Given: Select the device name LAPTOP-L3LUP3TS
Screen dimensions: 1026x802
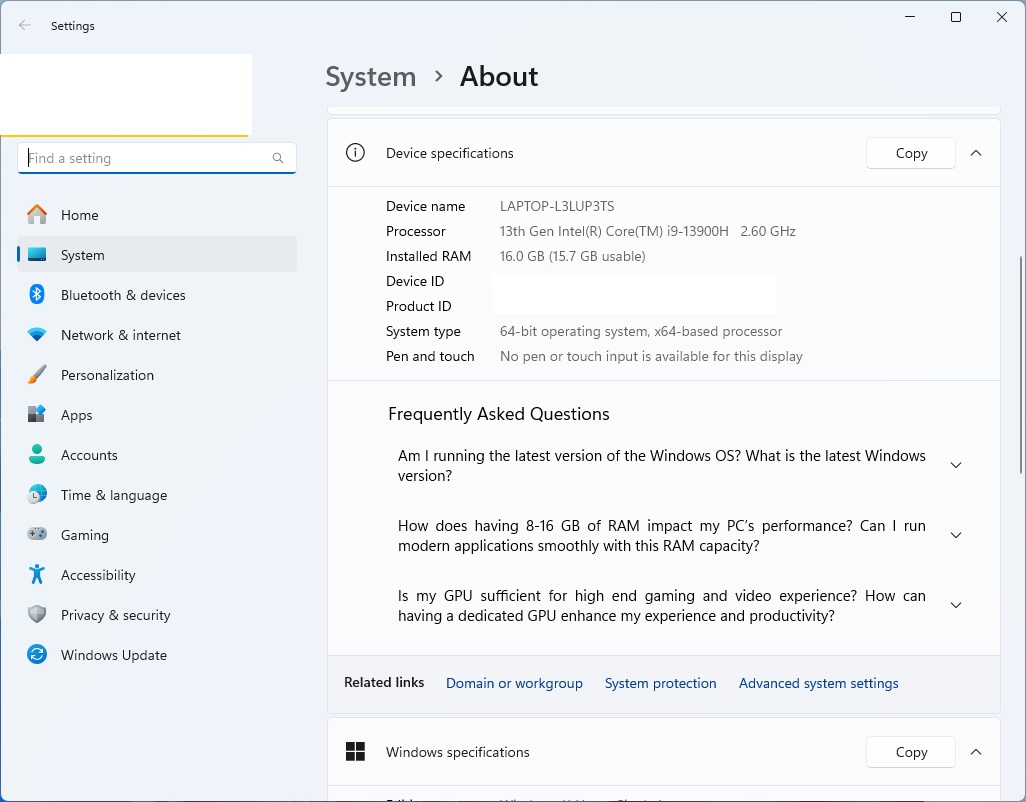Looking at the screenshot, I should point(557,206).
